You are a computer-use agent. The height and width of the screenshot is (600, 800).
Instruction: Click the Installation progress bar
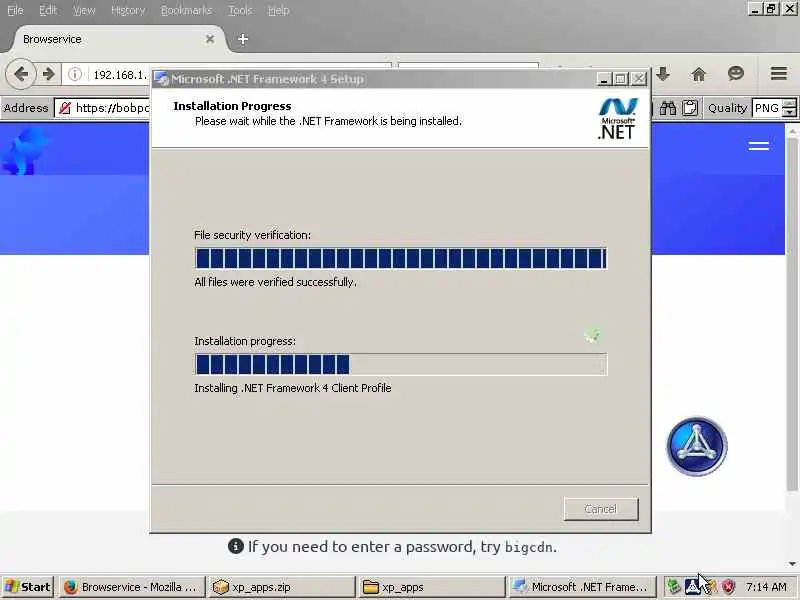(401, 364)
